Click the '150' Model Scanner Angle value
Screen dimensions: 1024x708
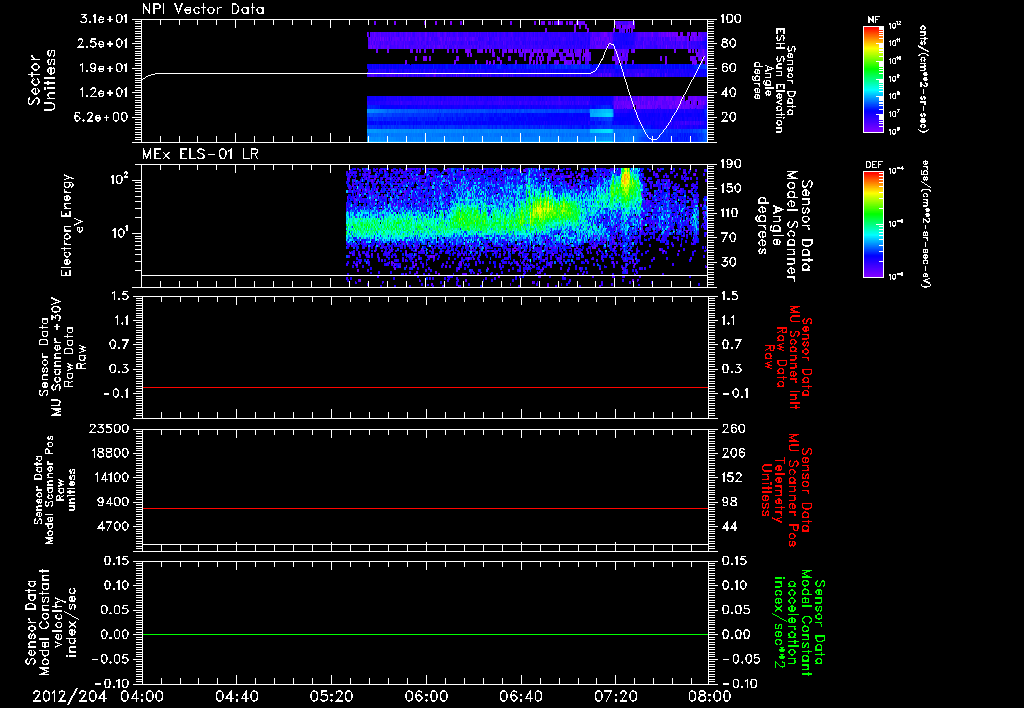coord(731,189)
